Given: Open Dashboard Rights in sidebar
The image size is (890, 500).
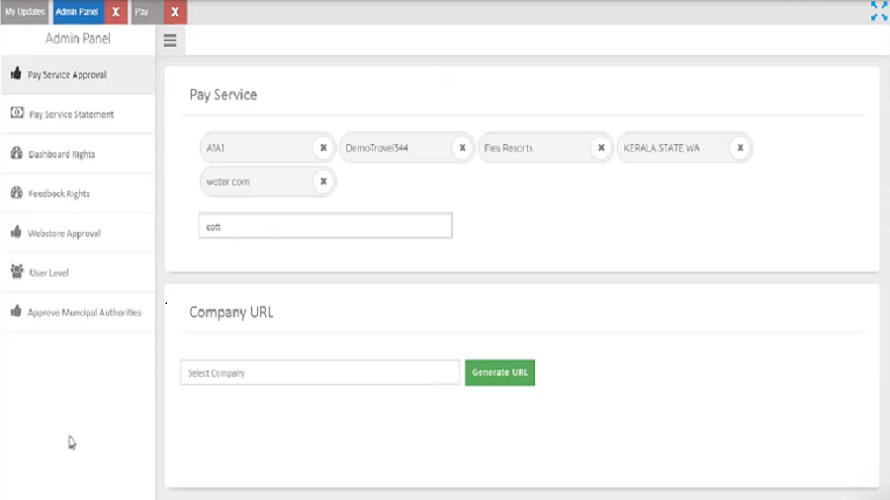Looking at the screenshot, I should point(62,154).
